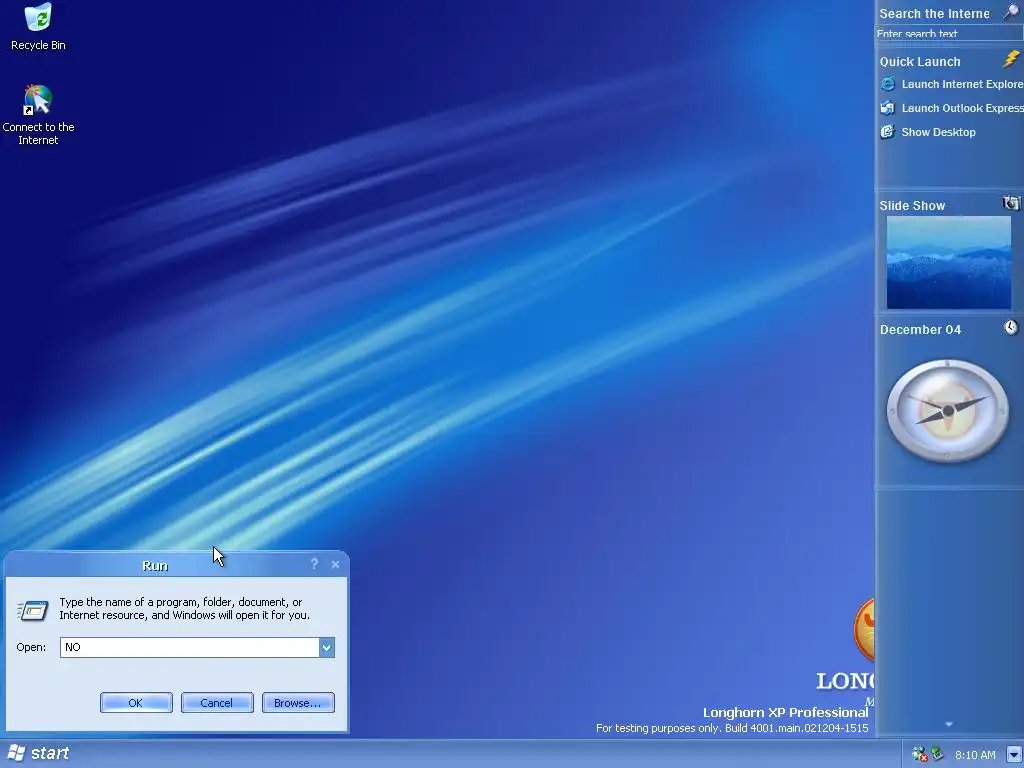The image size is (1024, 768).
Task: Click the Quick Launch heading text
Action: (x=920, y=62)
